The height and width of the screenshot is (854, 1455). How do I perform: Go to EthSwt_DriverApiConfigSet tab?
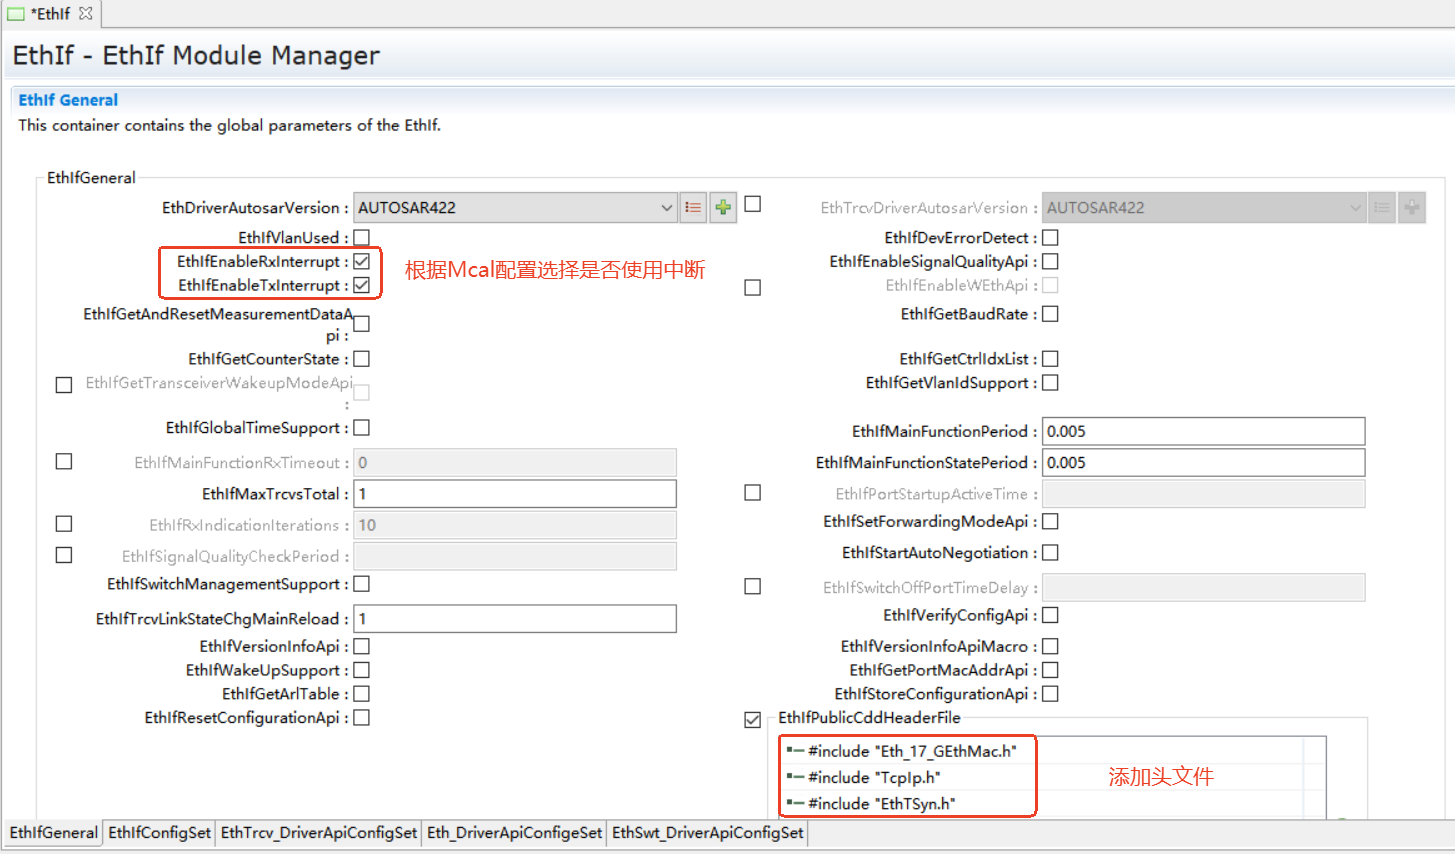[x=707, y=832]
